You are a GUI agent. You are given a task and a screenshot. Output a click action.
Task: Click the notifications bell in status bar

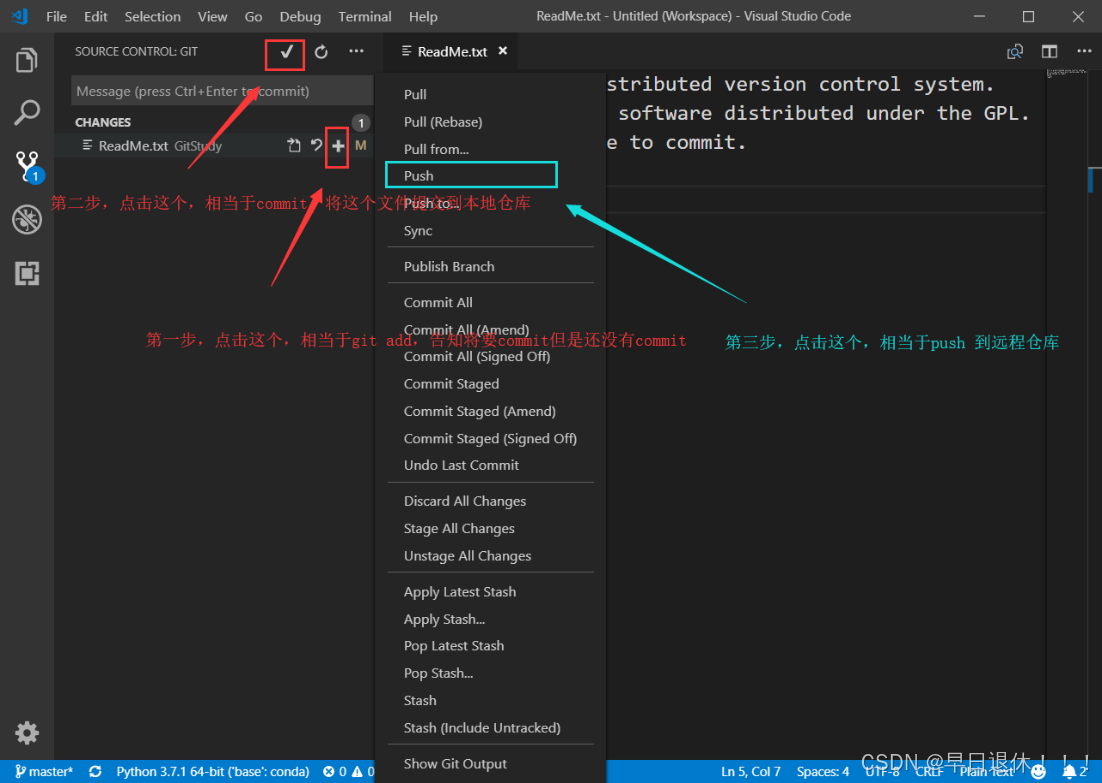pos(1075,772)
